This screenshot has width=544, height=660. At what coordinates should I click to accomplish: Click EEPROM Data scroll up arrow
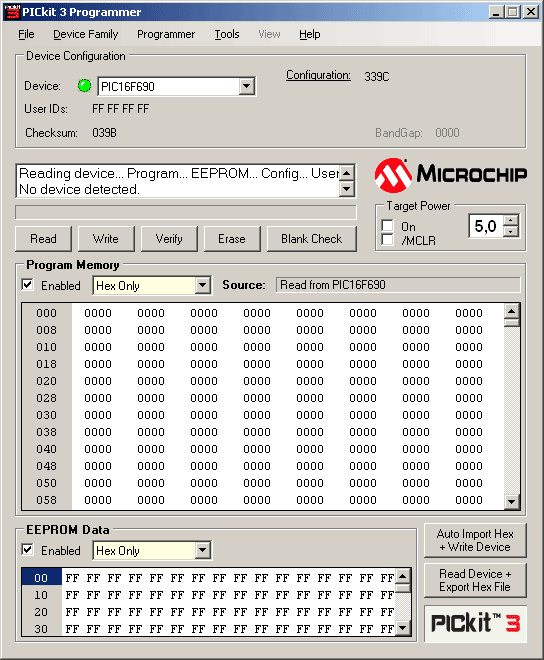[x=403, y=576]
